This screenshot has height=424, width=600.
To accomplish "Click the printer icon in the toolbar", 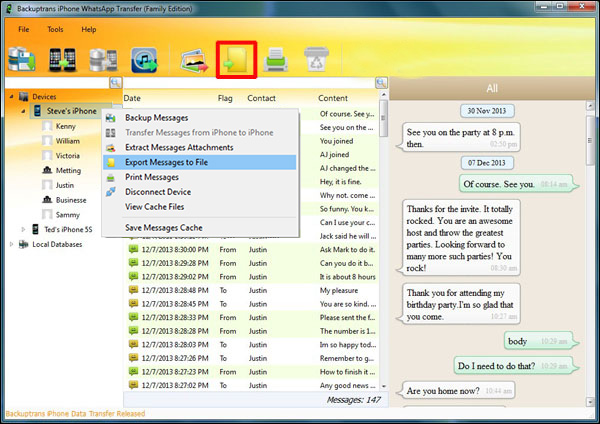I will click(x=277, y=61).
